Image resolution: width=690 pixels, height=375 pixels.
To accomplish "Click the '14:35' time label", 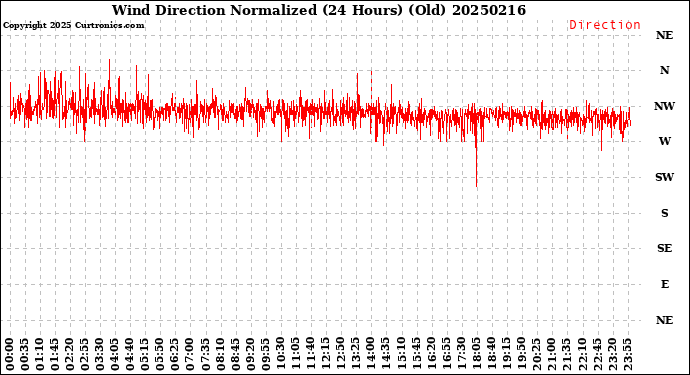I will (x=386, y=355).
